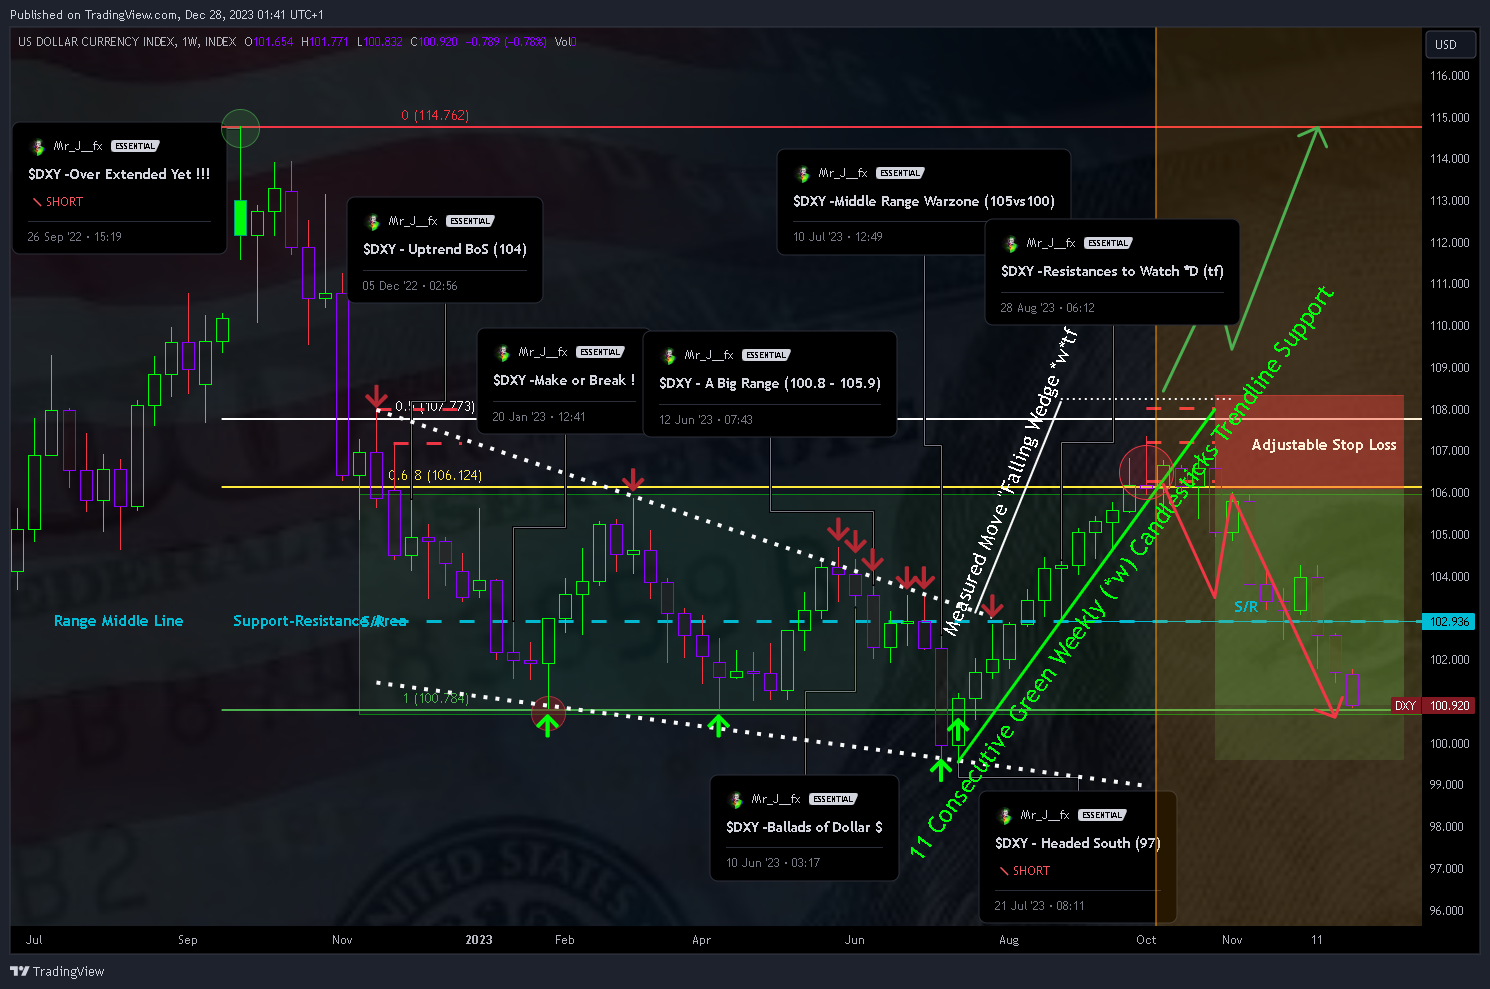The width and height of the screenshot is (1490, 989).
Task: Click SHORT arrow icon on Over Extended Yet card
Action: [37, 202]
